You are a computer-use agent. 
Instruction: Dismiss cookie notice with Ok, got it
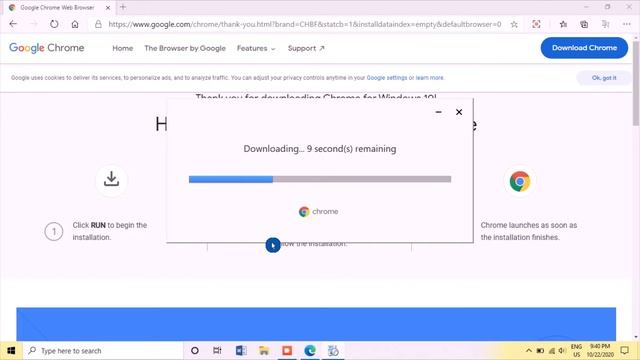[604, 78]
